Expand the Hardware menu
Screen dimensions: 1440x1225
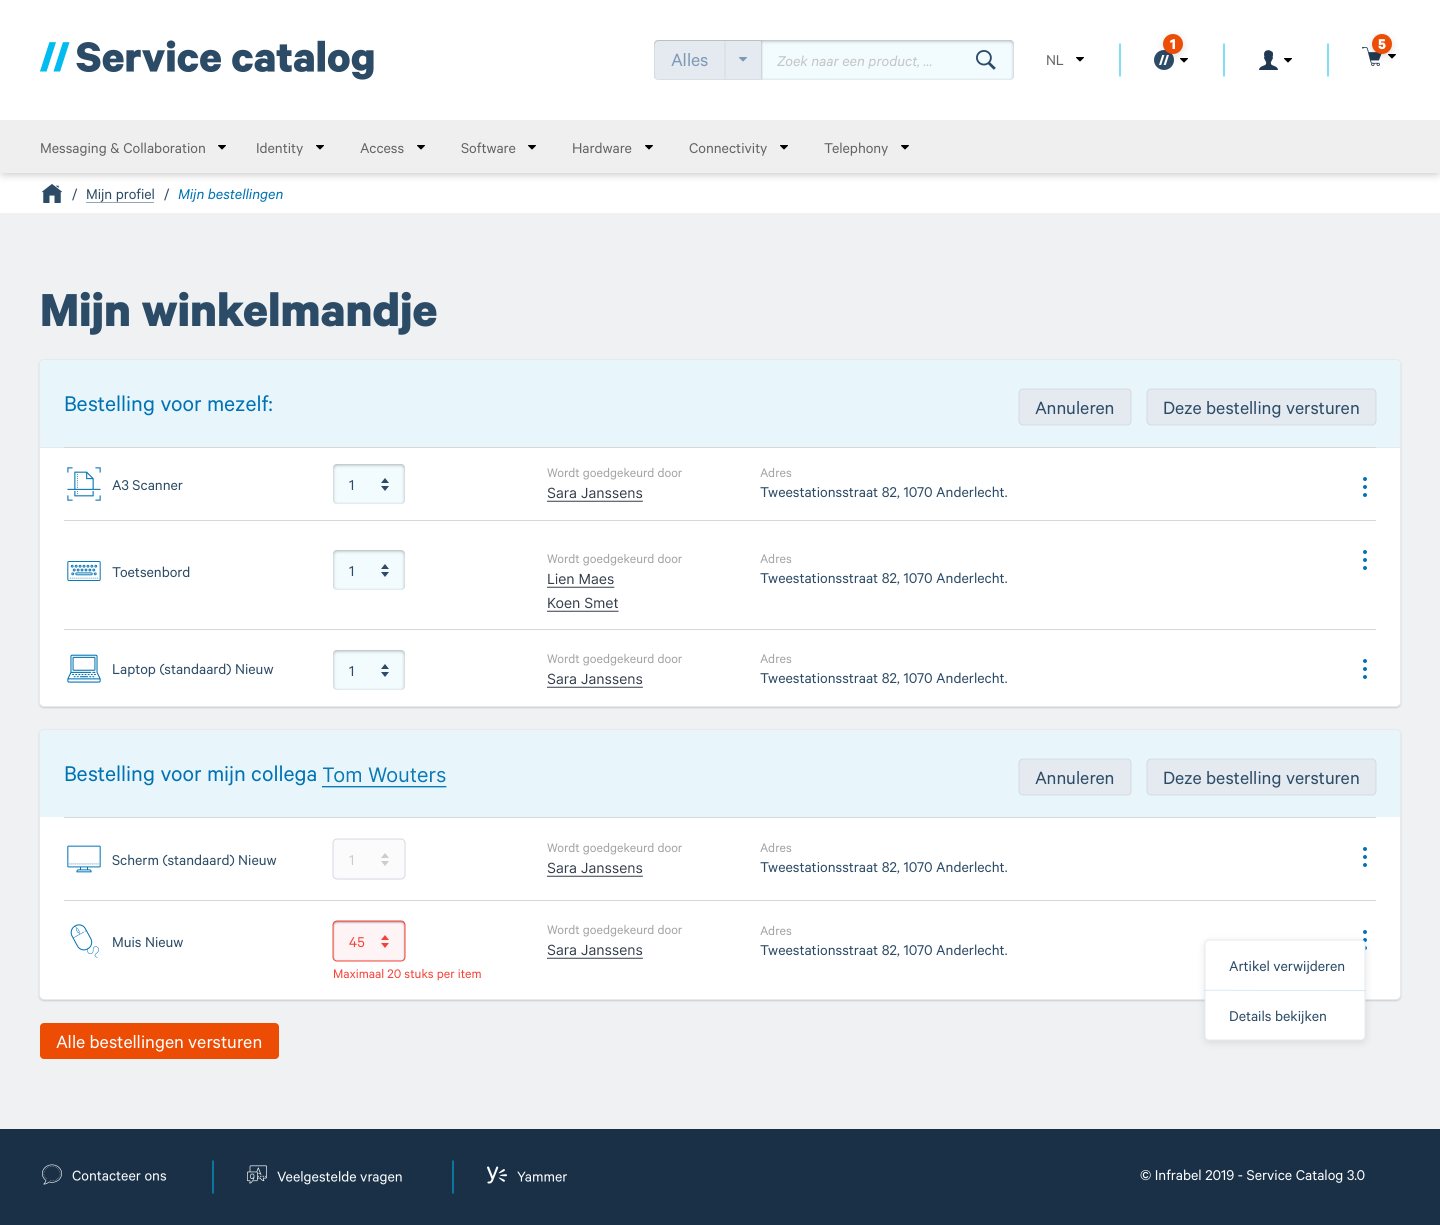[612, 148]
